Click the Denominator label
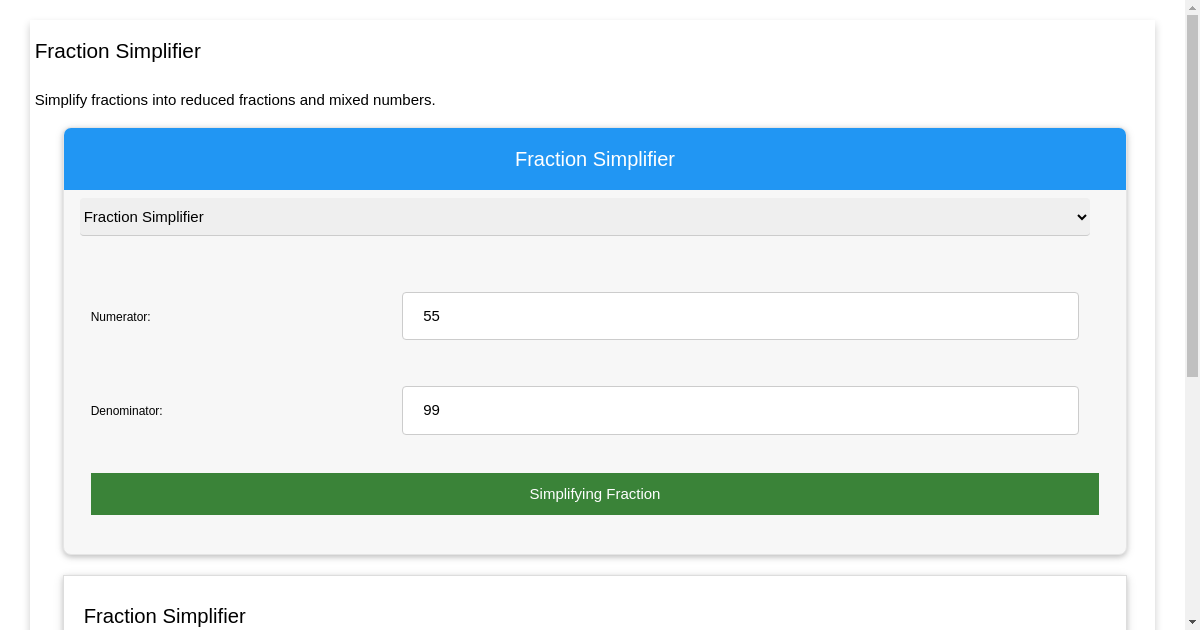The width and height of the screenshot is (1200, 630). (126, 410)
